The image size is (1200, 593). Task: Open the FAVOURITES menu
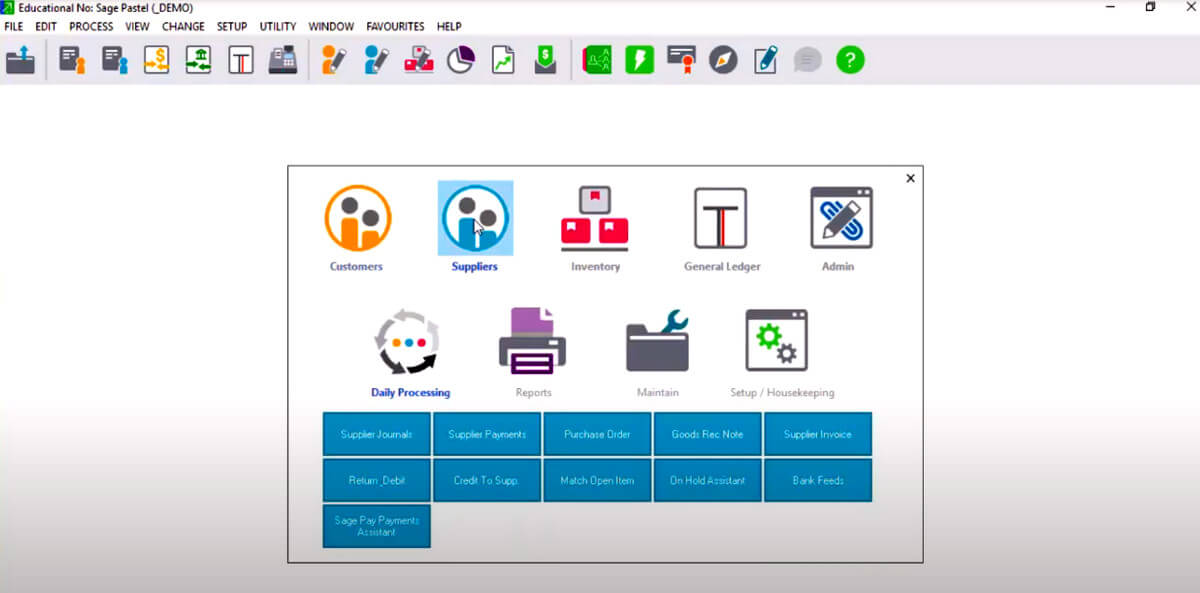click(x=395, y=26)
